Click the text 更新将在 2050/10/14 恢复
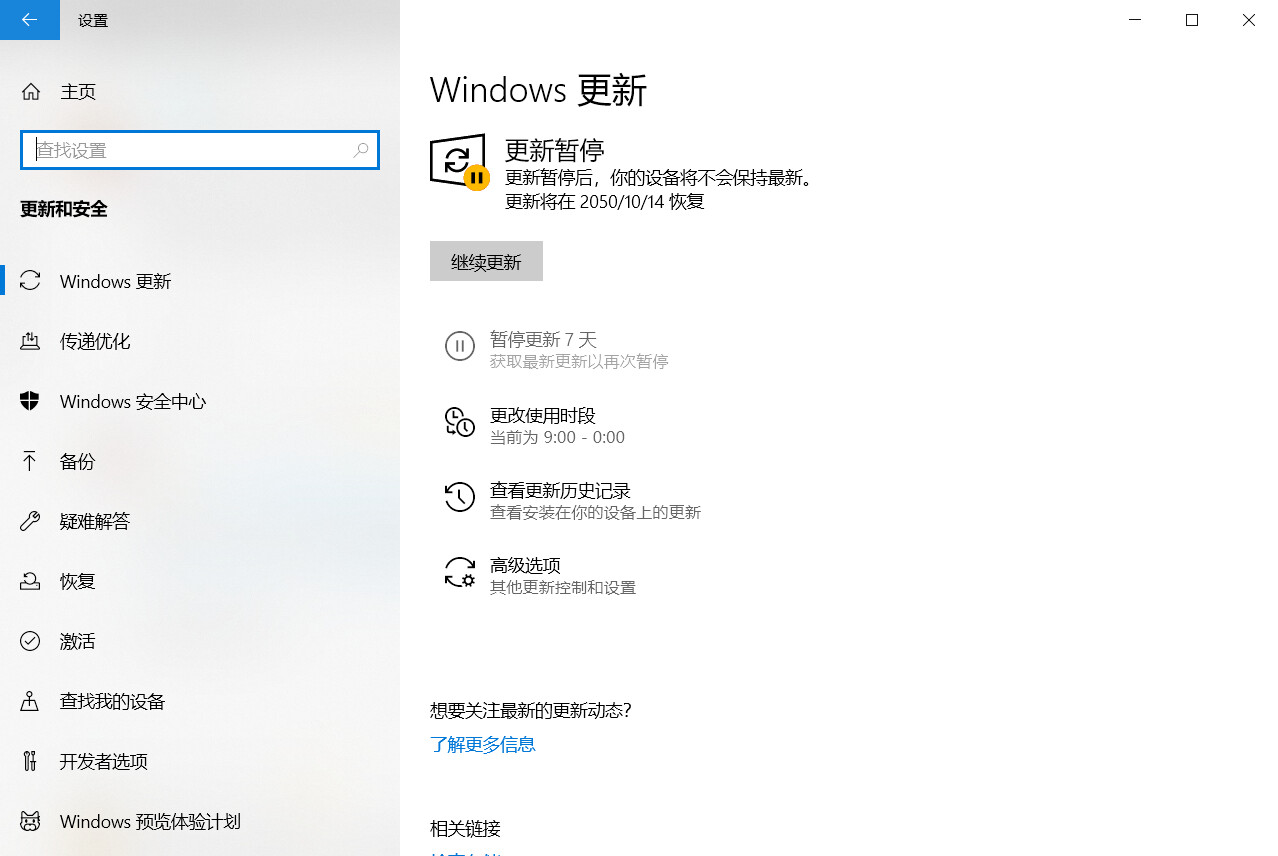This screenshot has height=856, width=1278. [x=605, y=201]
